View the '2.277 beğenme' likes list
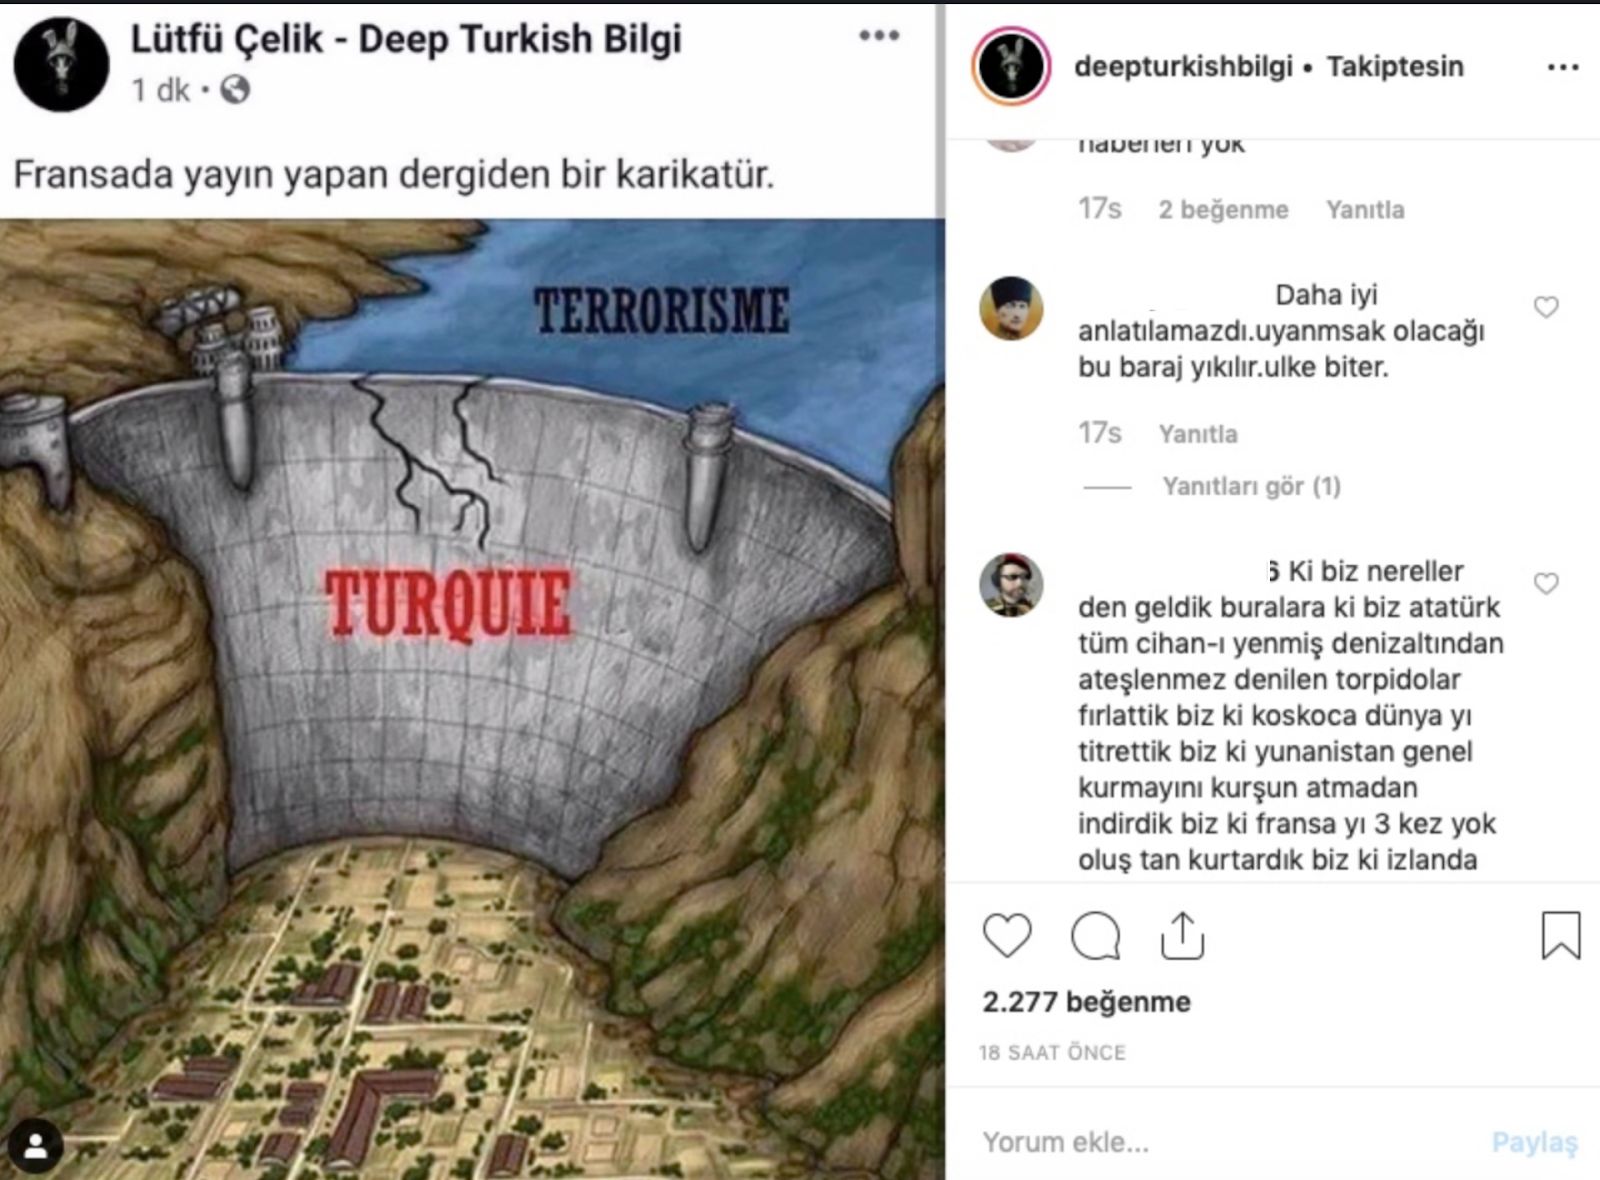 [x=1086, y=1002]
